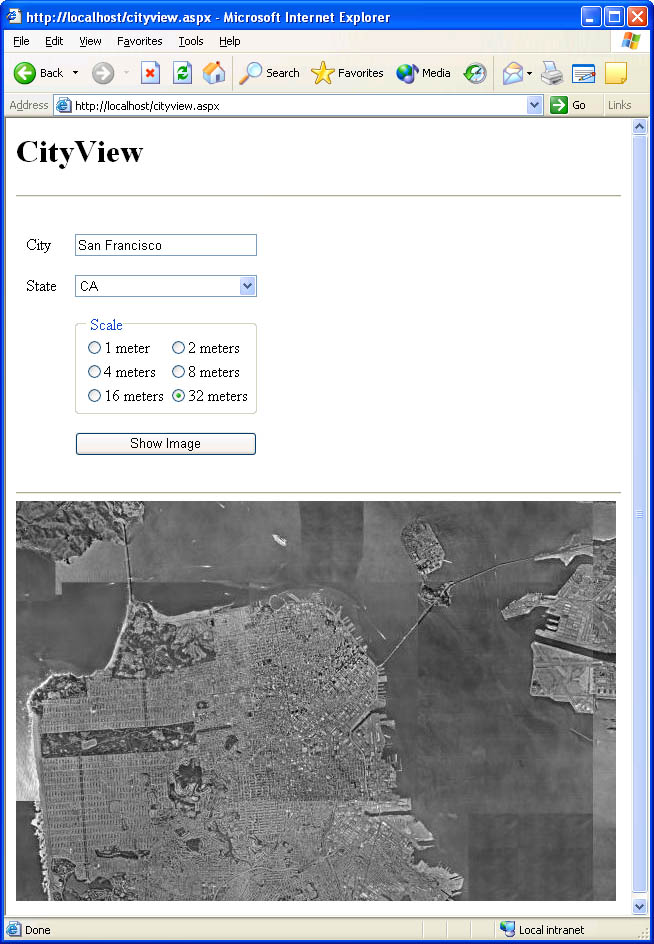Select the 16 meters scale
Screen dimensions: 654x944
(x=94, y=396)
